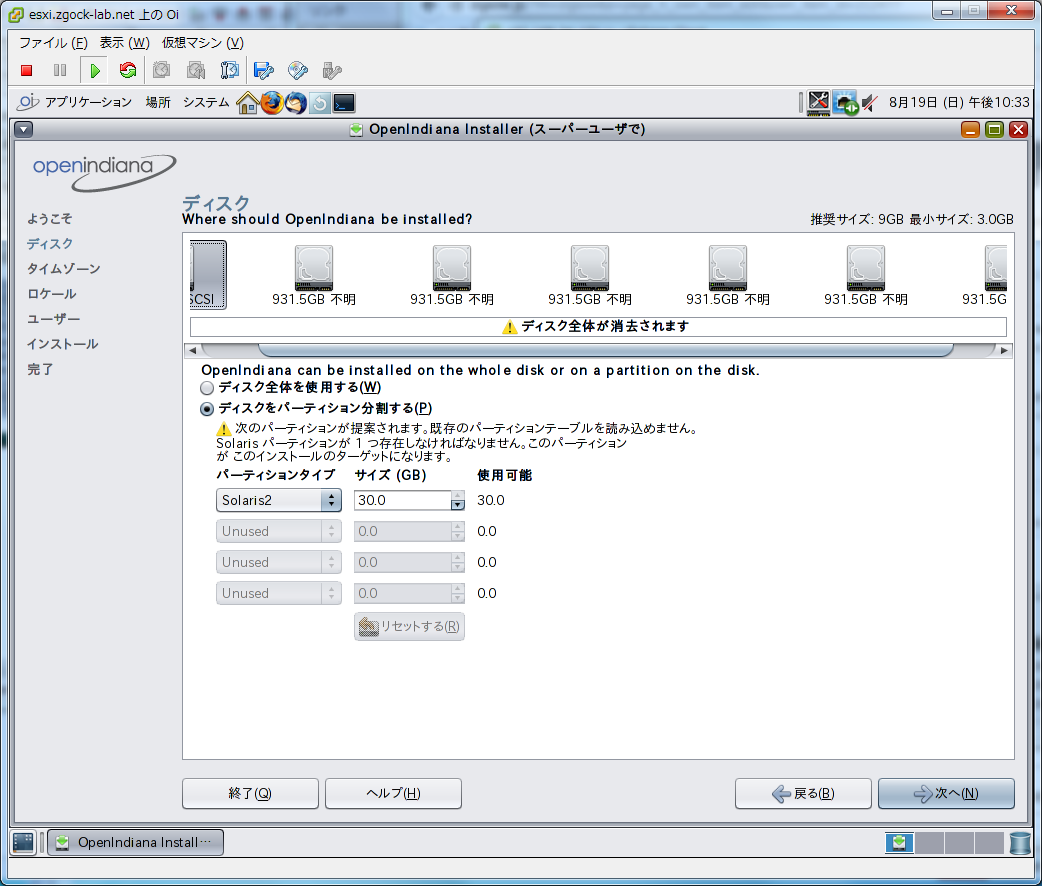1042x886 pixels.
Task: Click the 戻る(B) back button
Action: pos(803,794)
